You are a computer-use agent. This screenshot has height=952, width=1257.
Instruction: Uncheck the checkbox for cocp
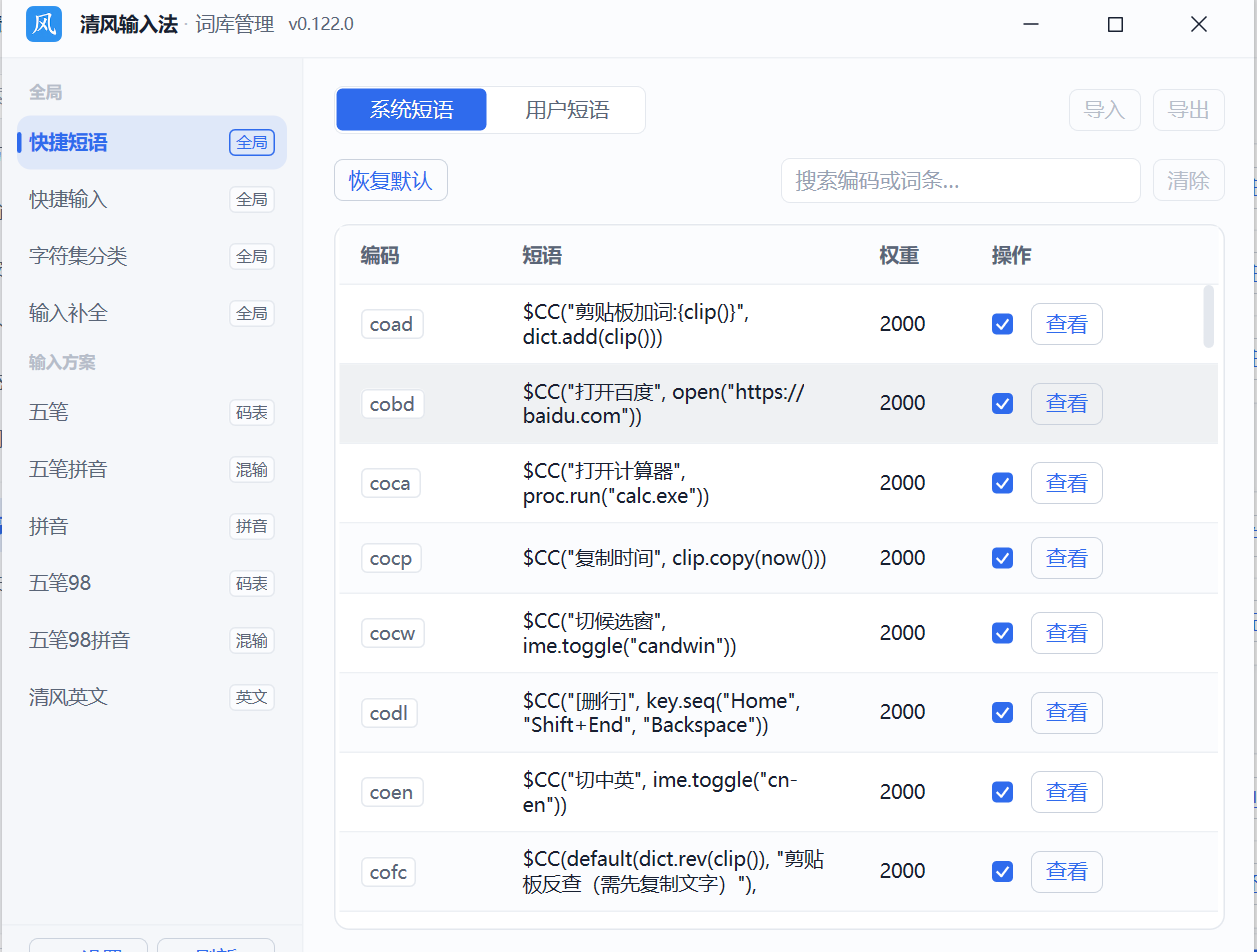1002,558
